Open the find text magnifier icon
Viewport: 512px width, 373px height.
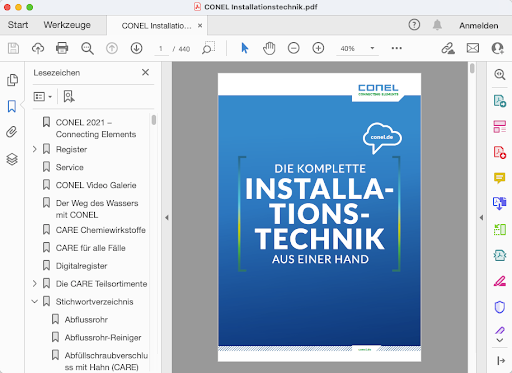coord(87,48)
